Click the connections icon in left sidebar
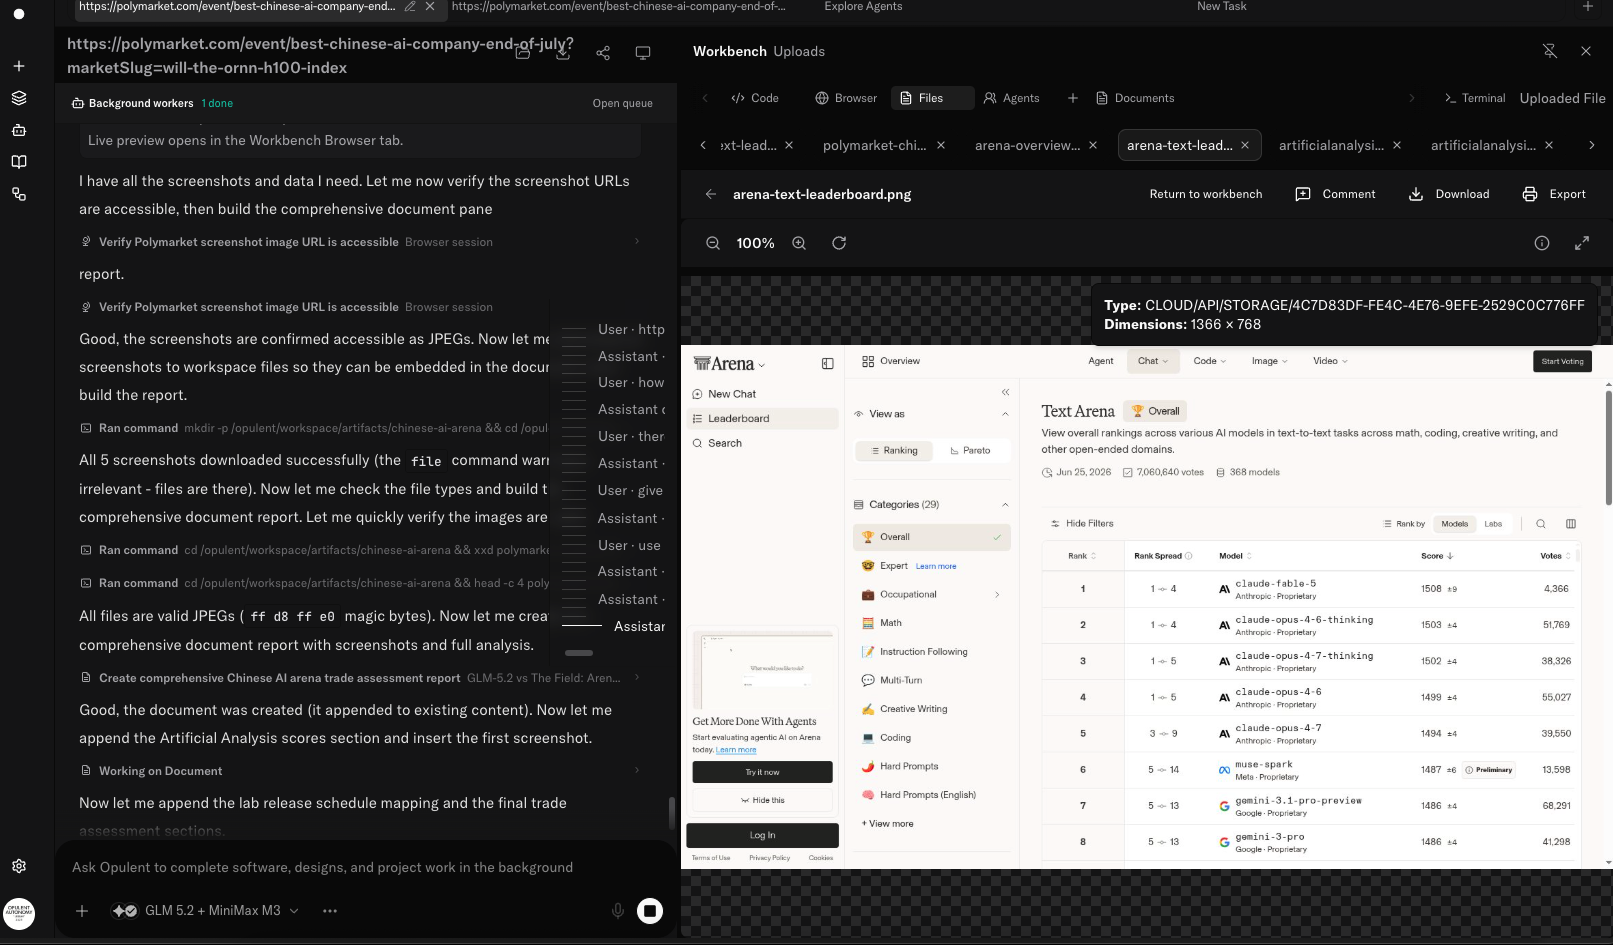This screenshot has height=945, width=1613. pyautogui.click(x=18, y=194)
